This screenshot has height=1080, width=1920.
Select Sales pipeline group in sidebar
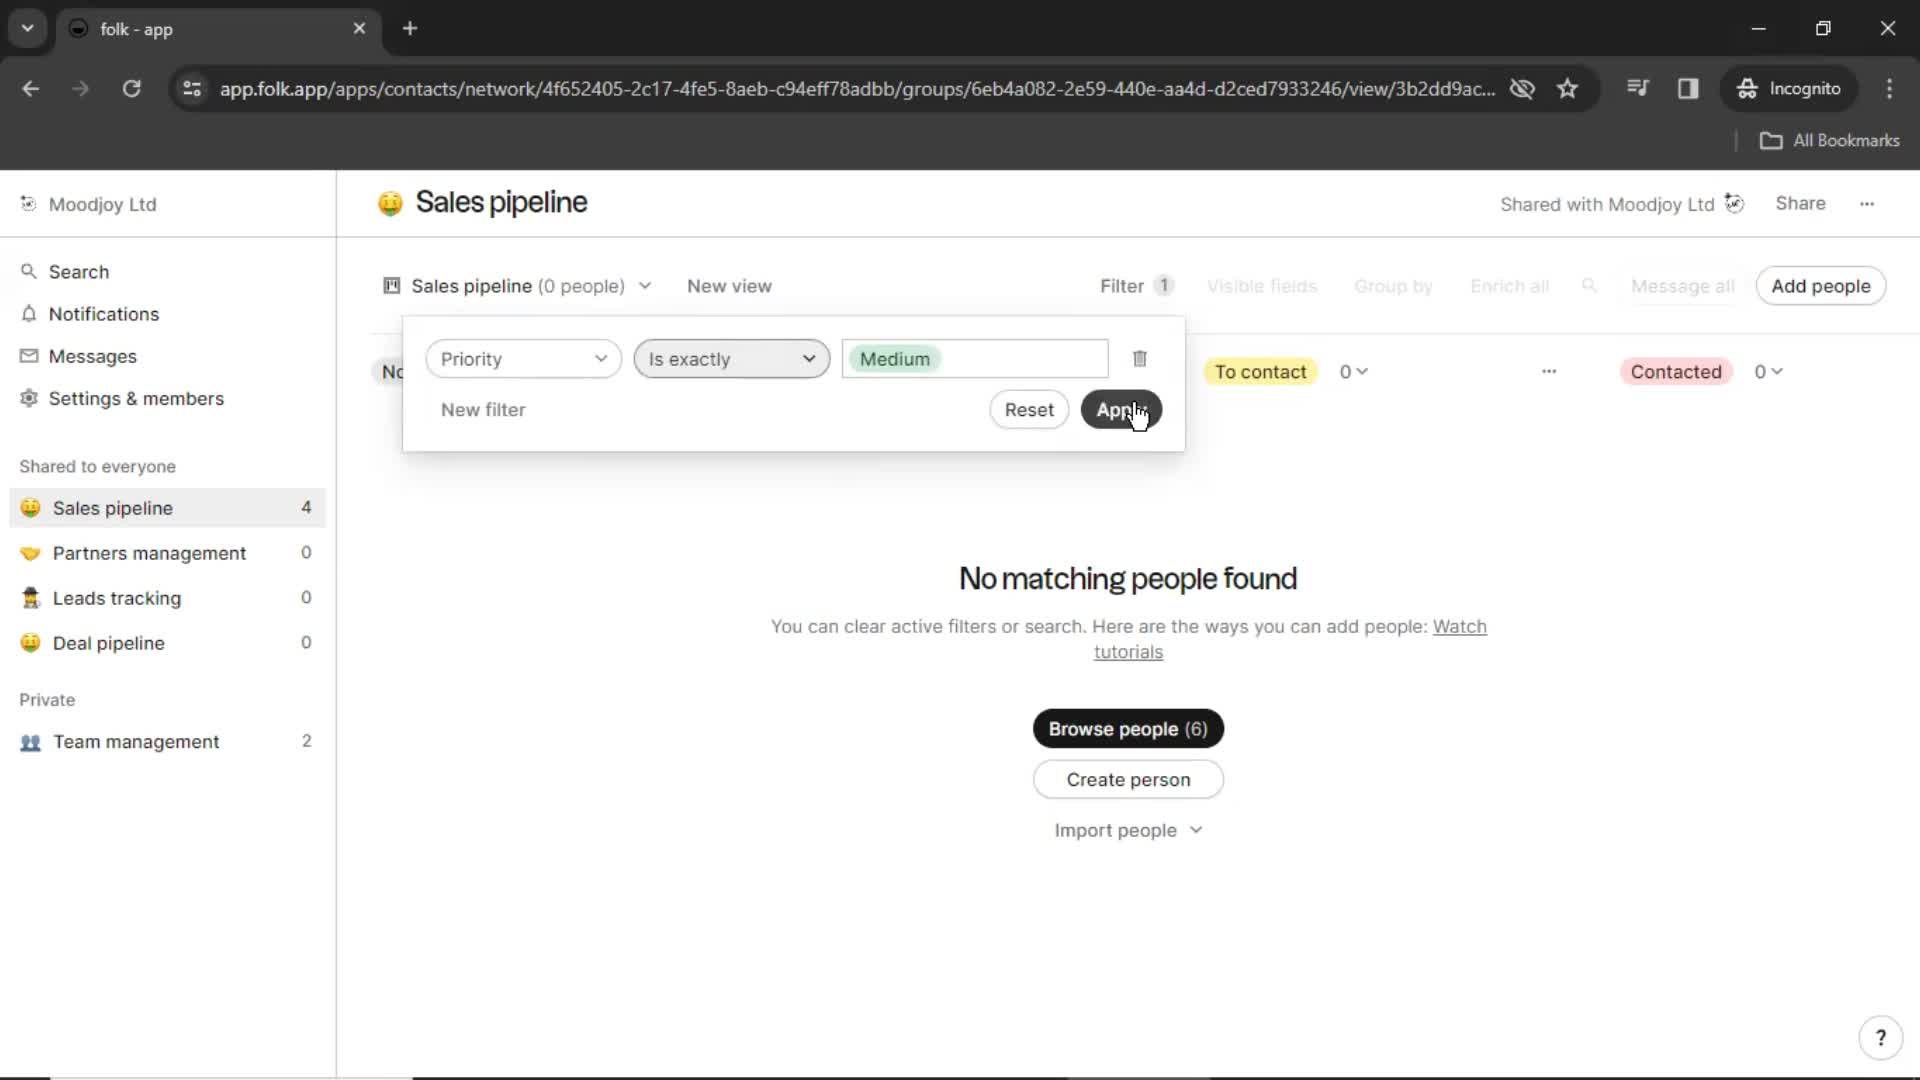point(167,508)
